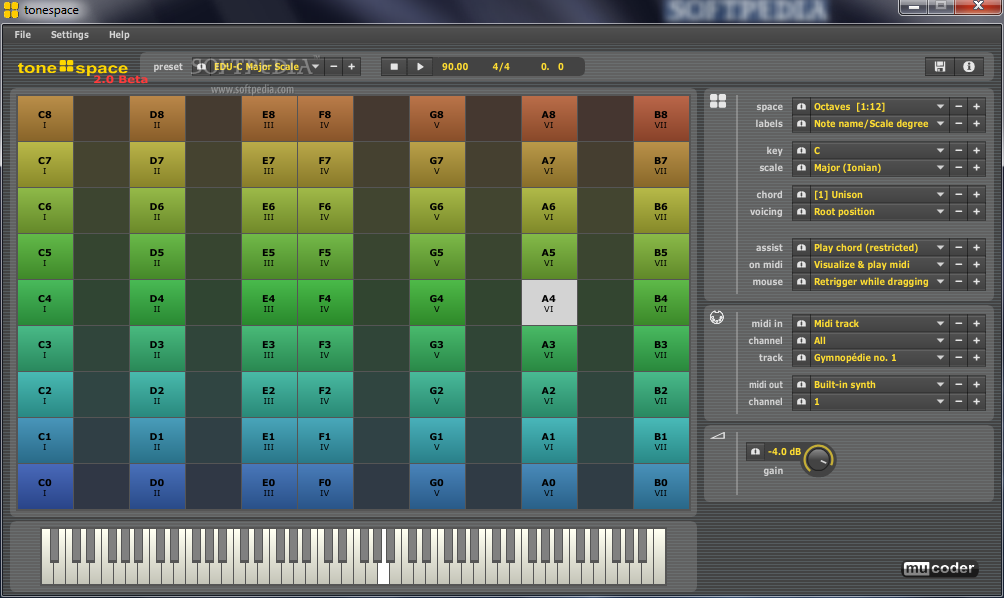Open the mouse dropdown Retrigger while dragging

pos(878,282)
